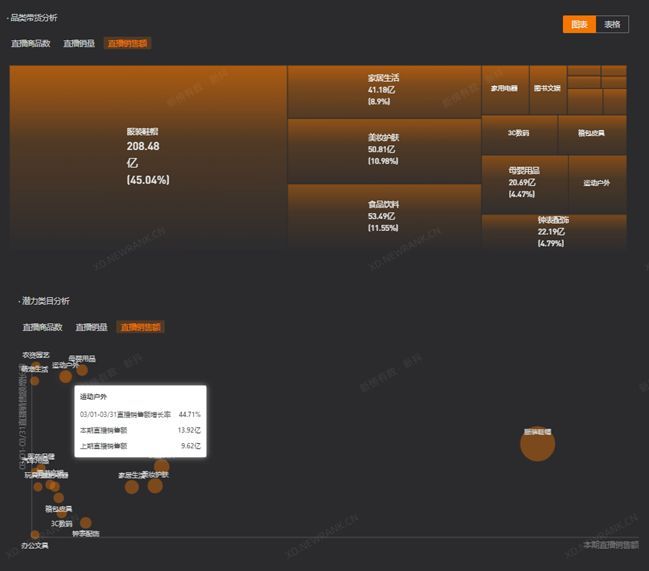
Task: Select 直播销售额 tab in 潜力类目分析
Action: click(139, 327)
